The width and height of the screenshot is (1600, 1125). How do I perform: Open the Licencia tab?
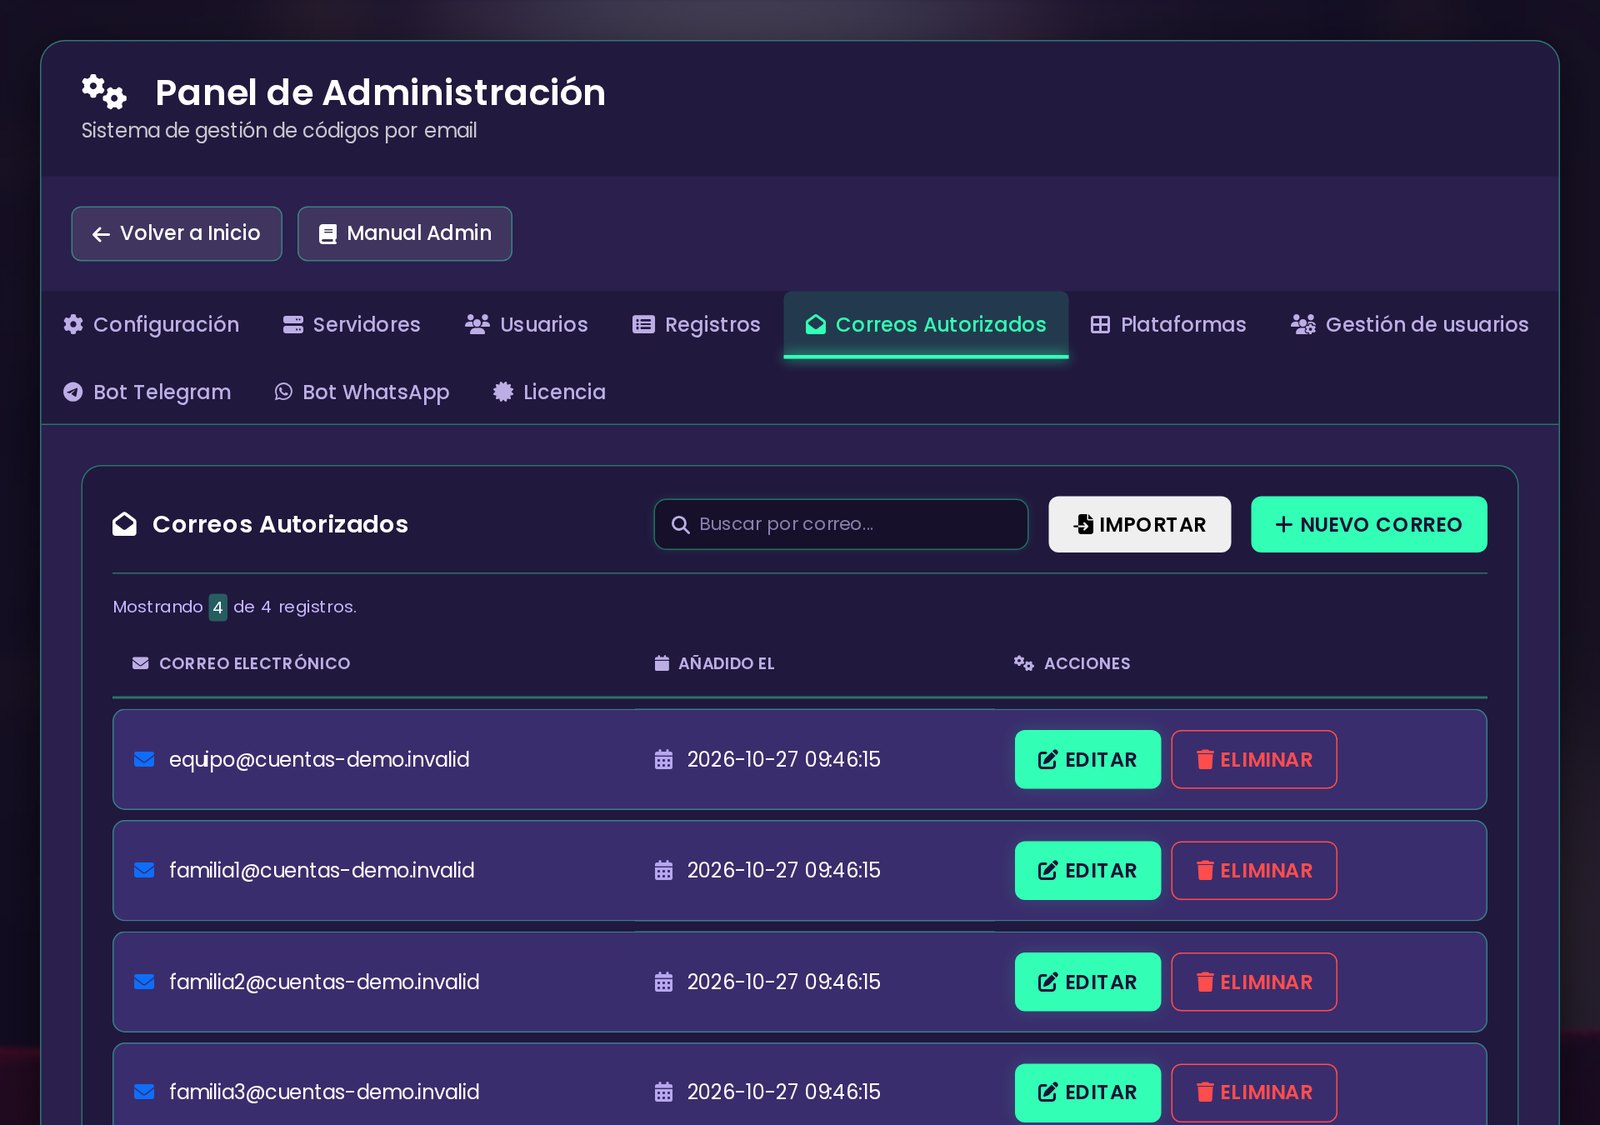(549, 392)
